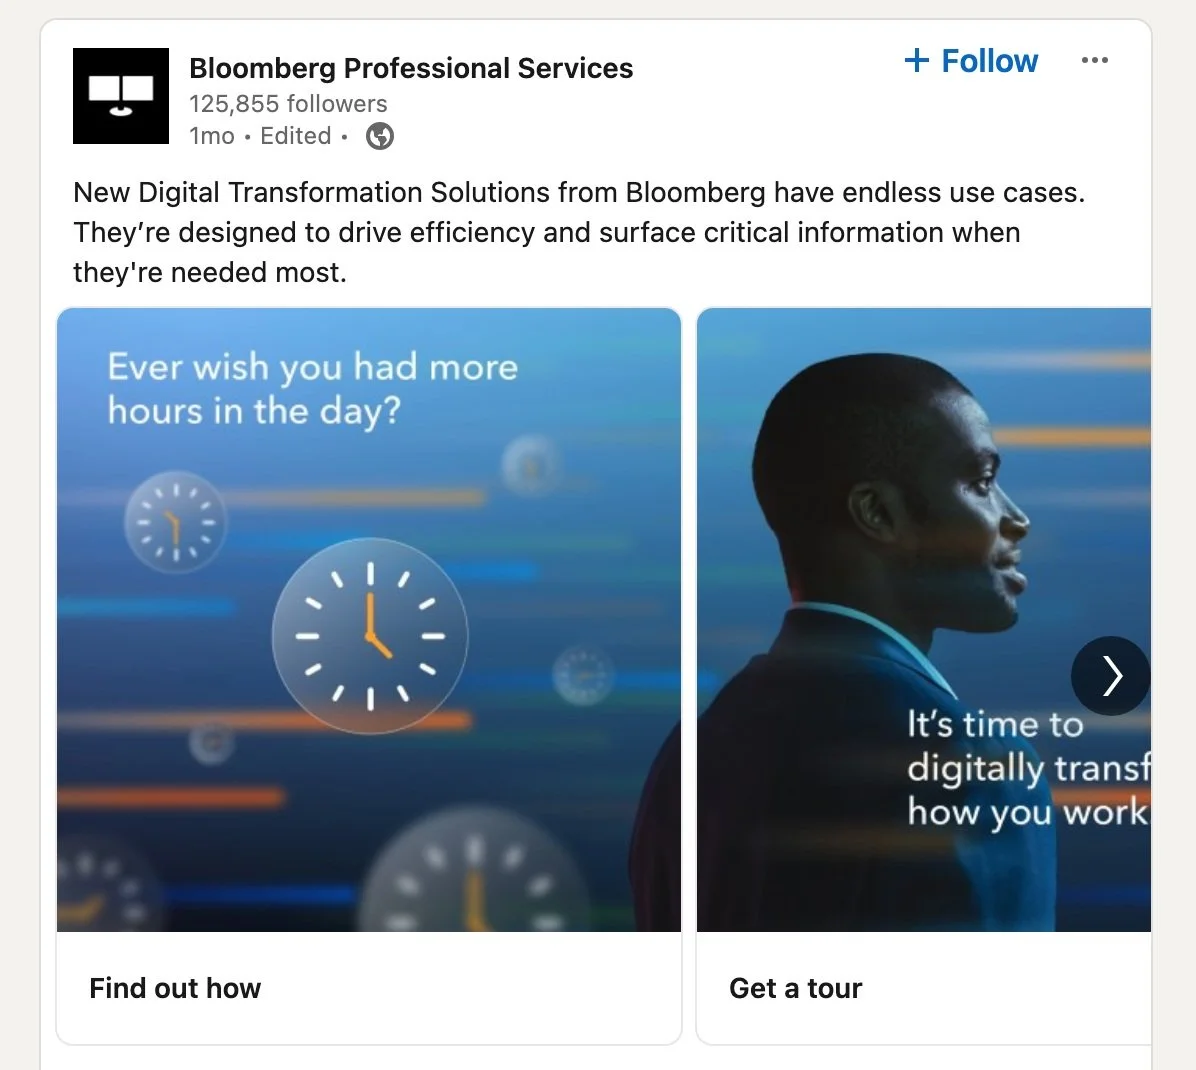Open the 'Get a tour' card link
Image resolution: width=1196 pixels, height=1070 pixels.
[796, 988]
